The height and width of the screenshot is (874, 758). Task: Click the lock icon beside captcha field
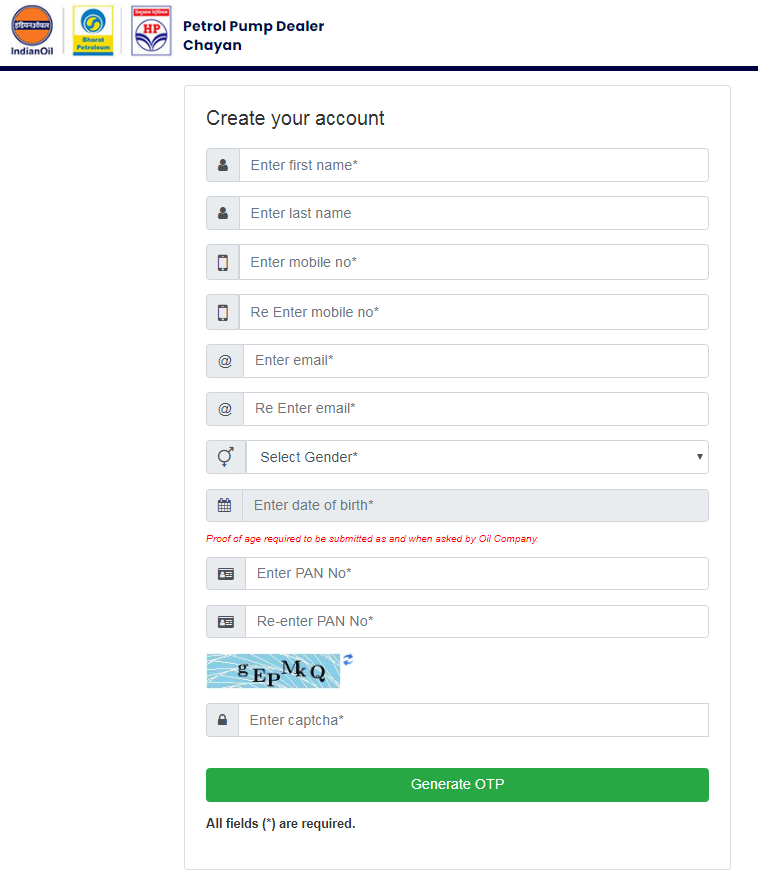click(x=222, y=720)
